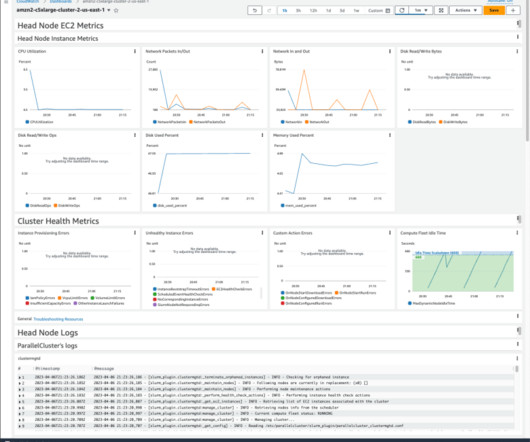Open the Head Node Logs header menu
Screen dimensions: 530x442
coord(519,331)
